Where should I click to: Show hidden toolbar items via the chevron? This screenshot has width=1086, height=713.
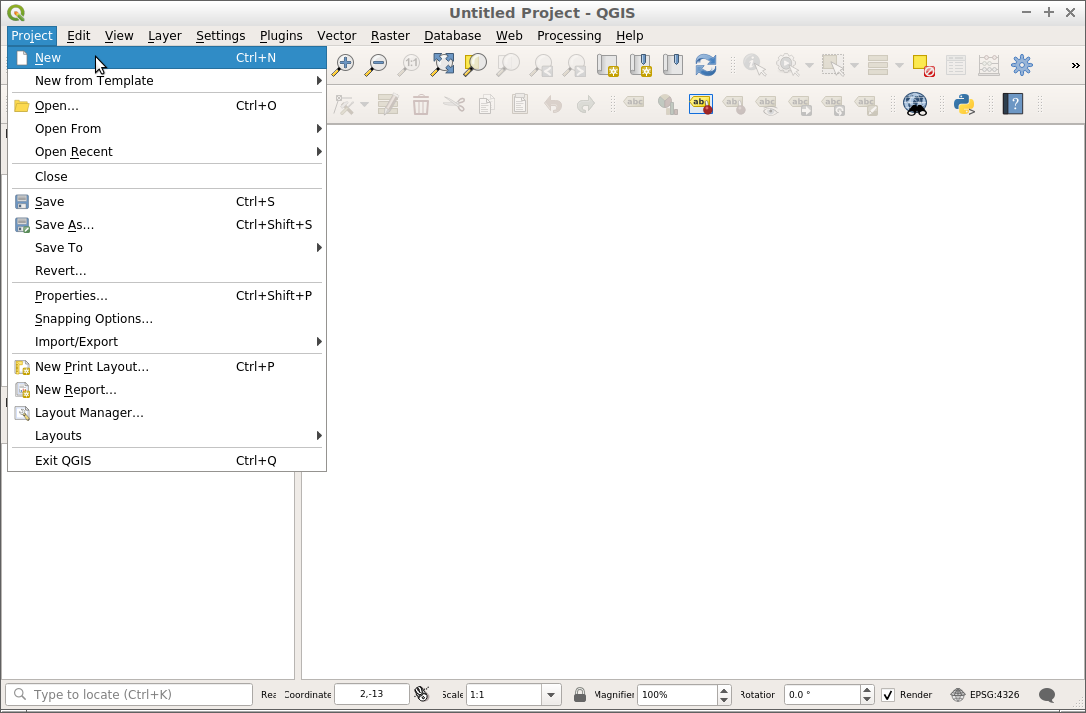pos(1075,65)
